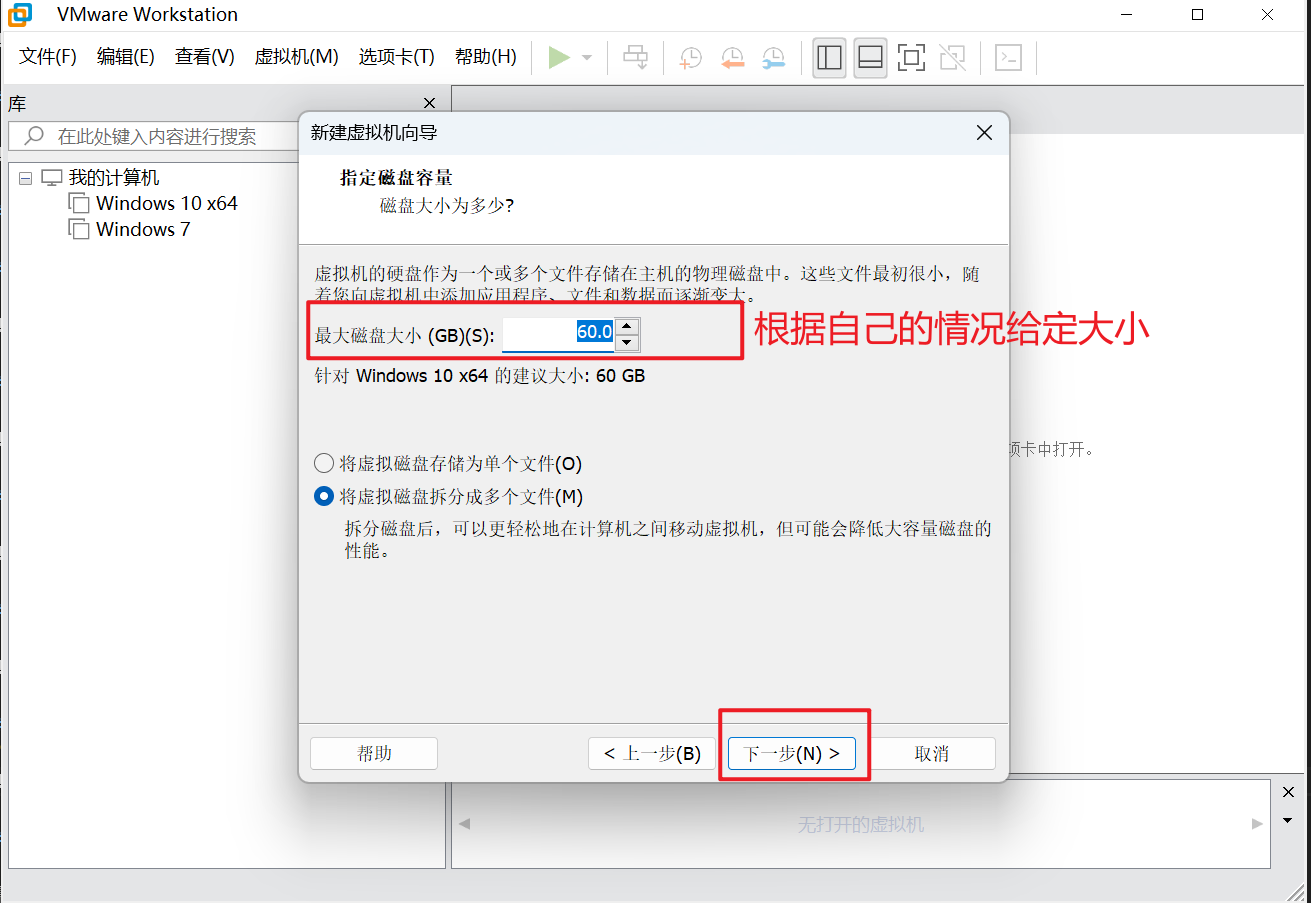Click the 指定磁盘容量 heading text
The width and height of the screenshot is (1311, 903).
pyautogui.click(x=396, y=178)
